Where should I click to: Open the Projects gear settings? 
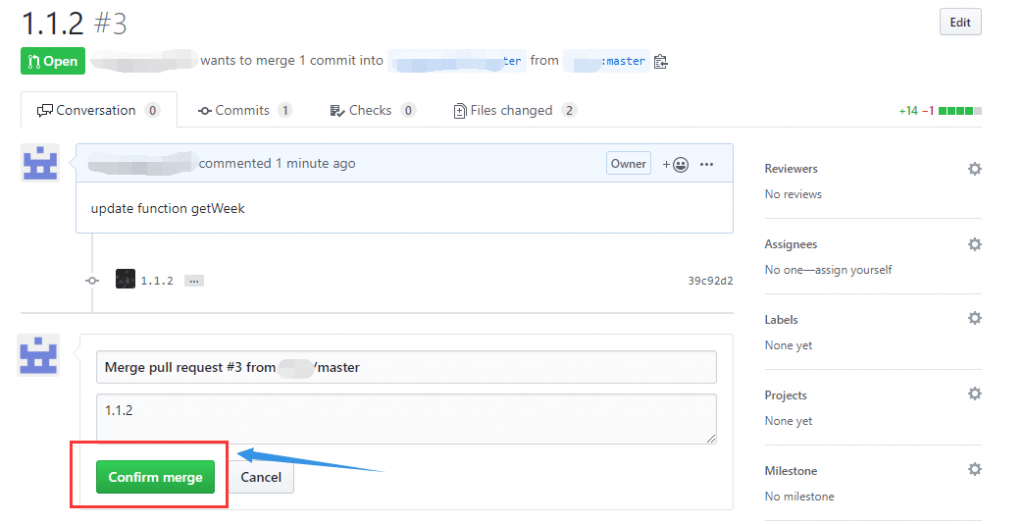tap(974, 394)
